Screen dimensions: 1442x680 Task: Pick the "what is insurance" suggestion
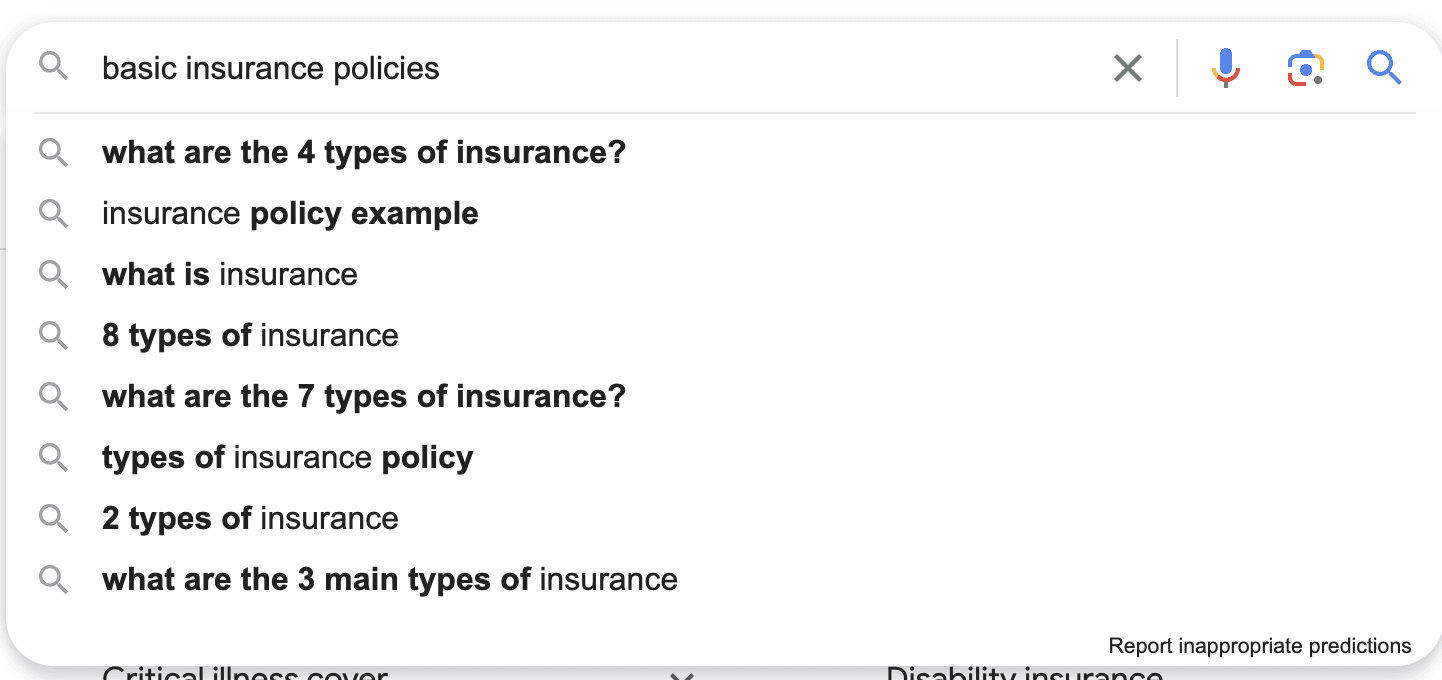click(230, 275)
